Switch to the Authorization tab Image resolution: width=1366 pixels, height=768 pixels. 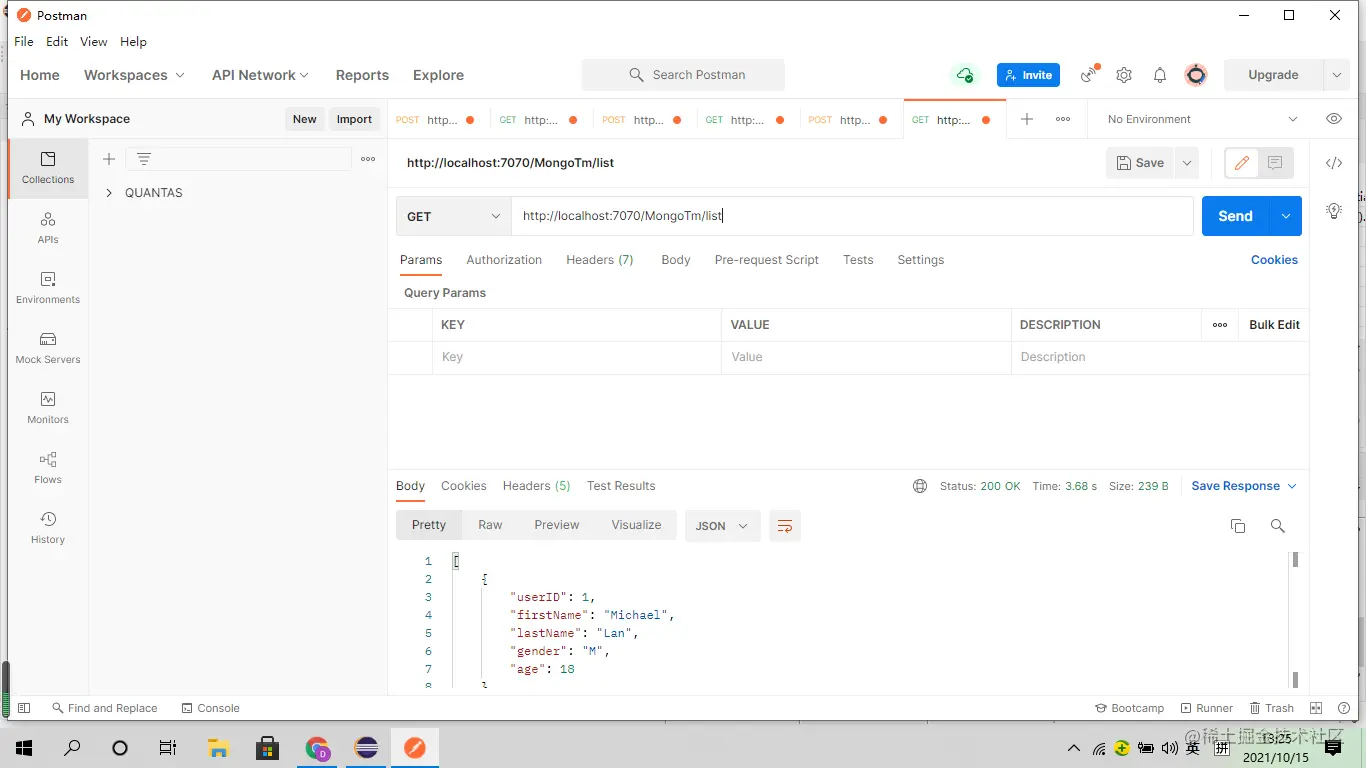pyautogui.click(x=504, y=260)
